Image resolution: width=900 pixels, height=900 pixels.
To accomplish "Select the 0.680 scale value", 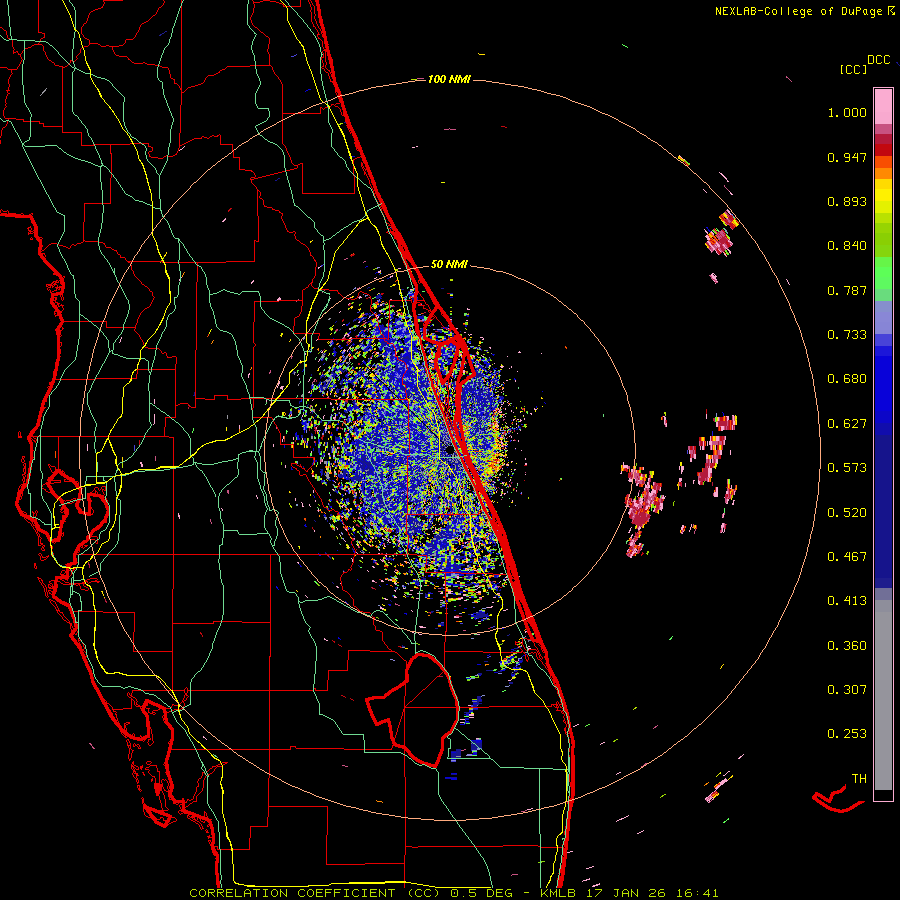I will tap(847, 379).
